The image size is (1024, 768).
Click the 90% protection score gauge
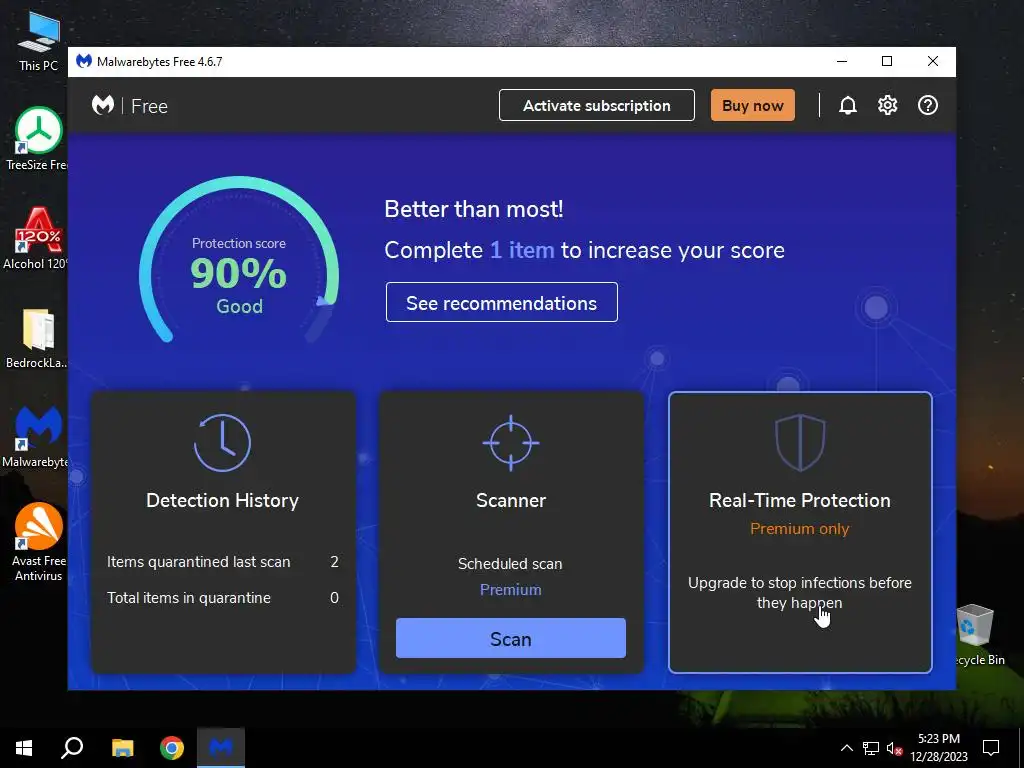(239, 260)
